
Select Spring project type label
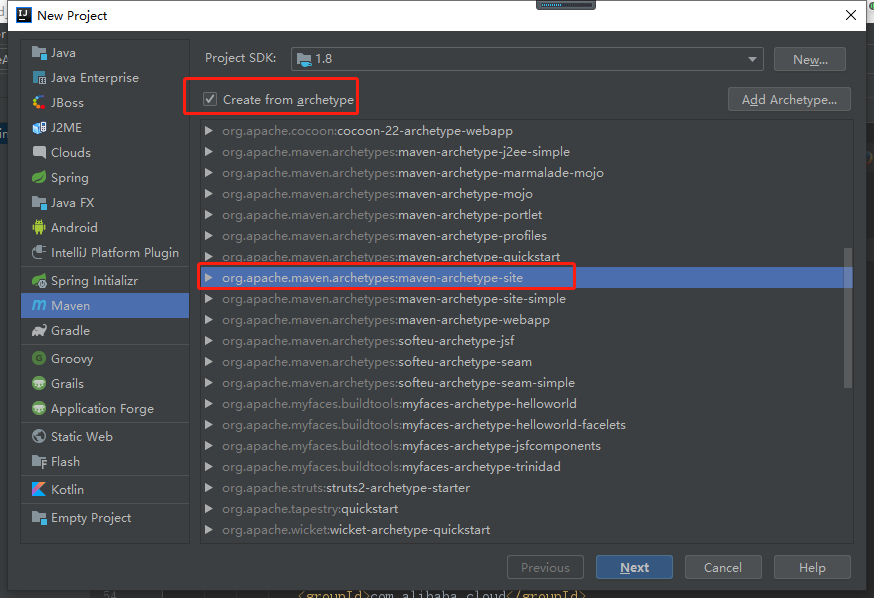click(70, 178)
